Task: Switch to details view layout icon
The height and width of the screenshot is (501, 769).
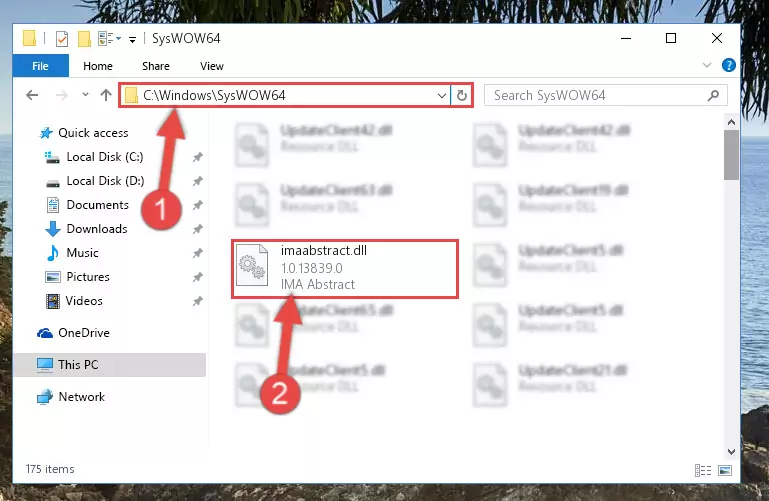Action: (703, 471)
